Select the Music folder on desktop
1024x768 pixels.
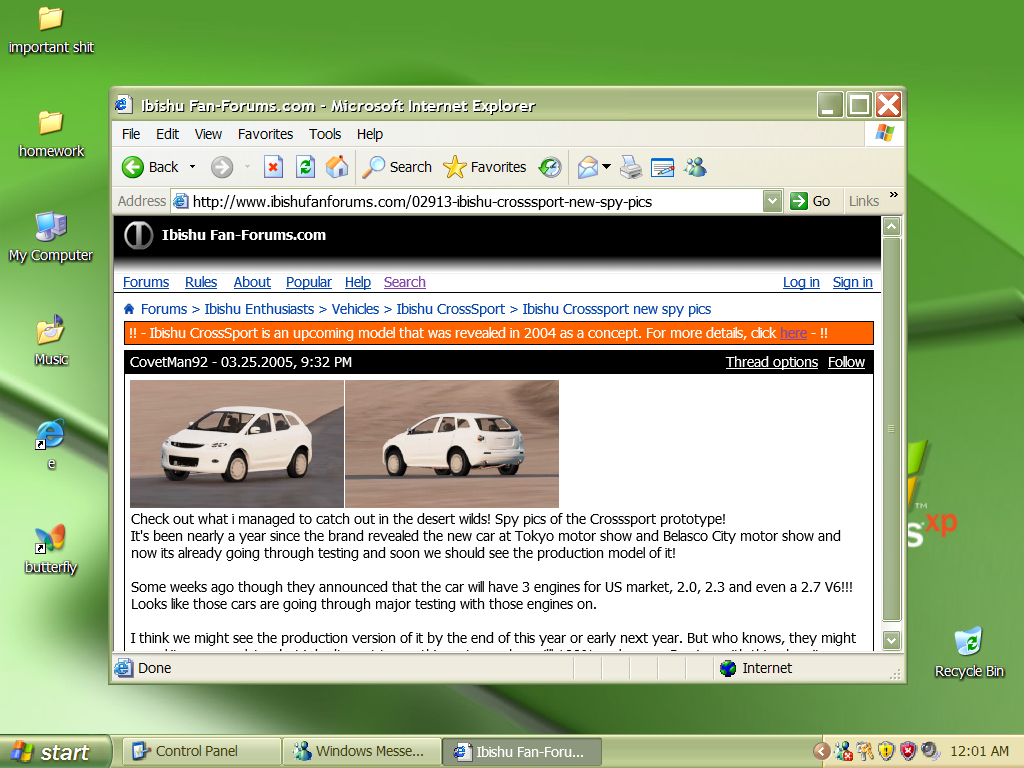click(51, 341)
